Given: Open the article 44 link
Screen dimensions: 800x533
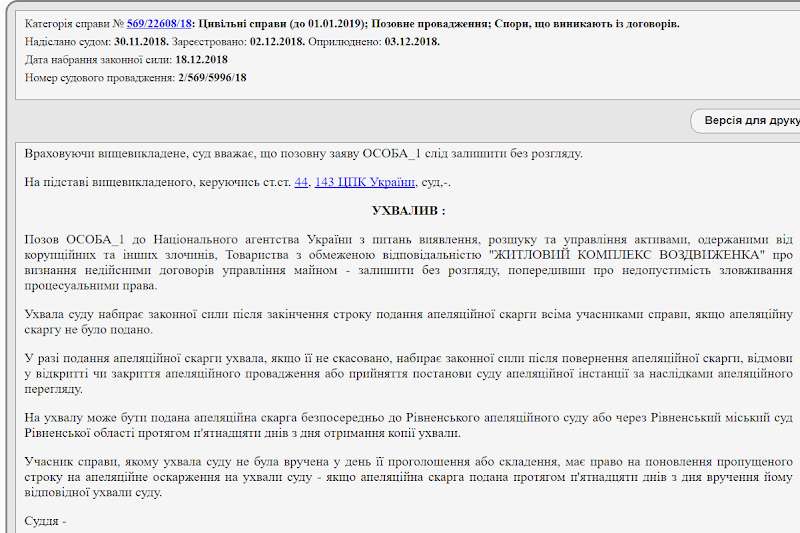Looking at the screenshot, I should (301, 181).
